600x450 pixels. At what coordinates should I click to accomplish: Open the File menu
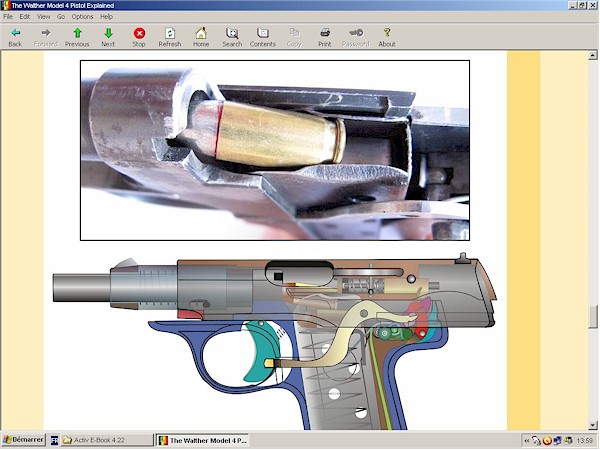(x=8, y=16)
